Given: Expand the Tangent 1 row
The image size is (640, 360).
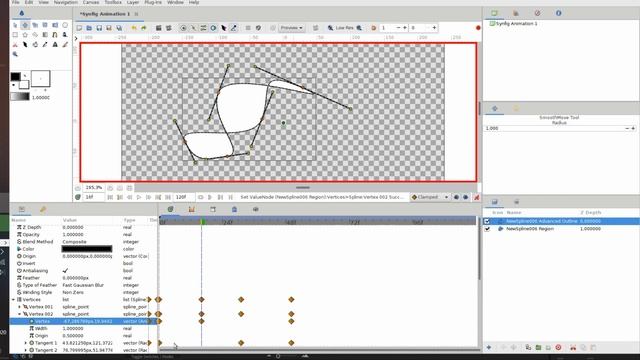Looking at the screenshot, I should 26,343.
